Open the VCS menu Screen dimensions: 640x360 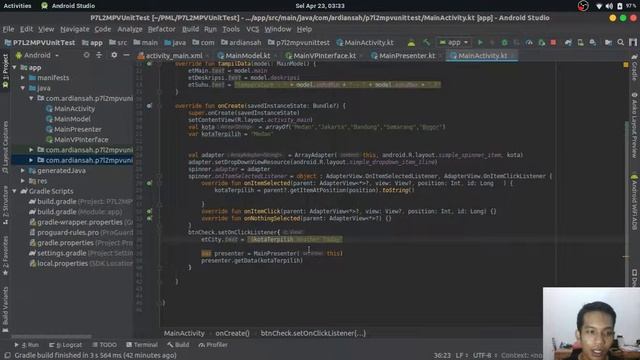pos(252,29)
